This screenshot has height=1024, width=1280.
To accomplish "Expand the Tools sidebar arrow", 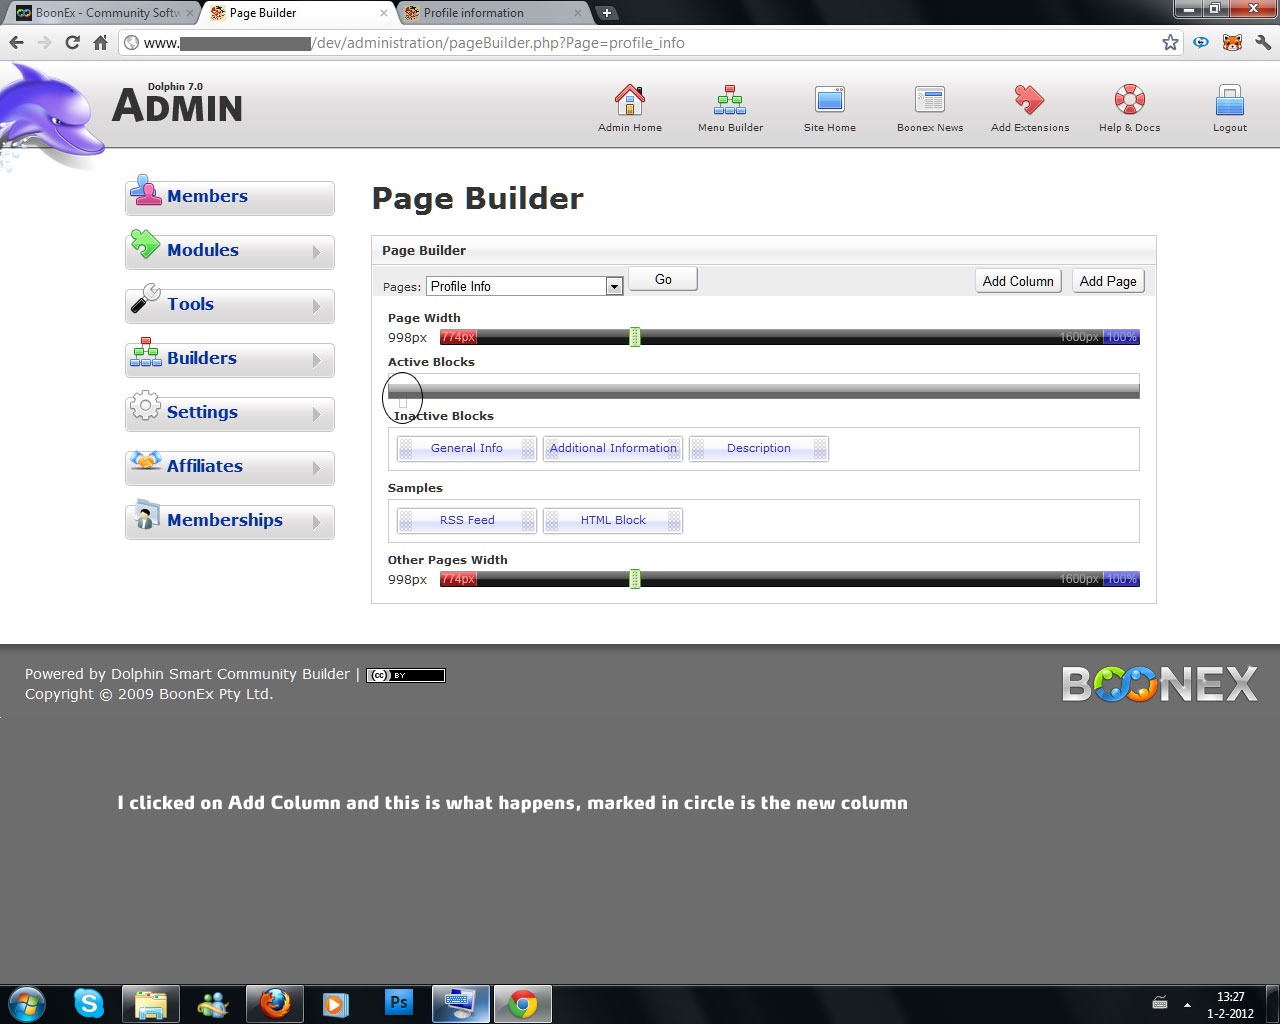I will pyautogui.click(x=316, y=306).
